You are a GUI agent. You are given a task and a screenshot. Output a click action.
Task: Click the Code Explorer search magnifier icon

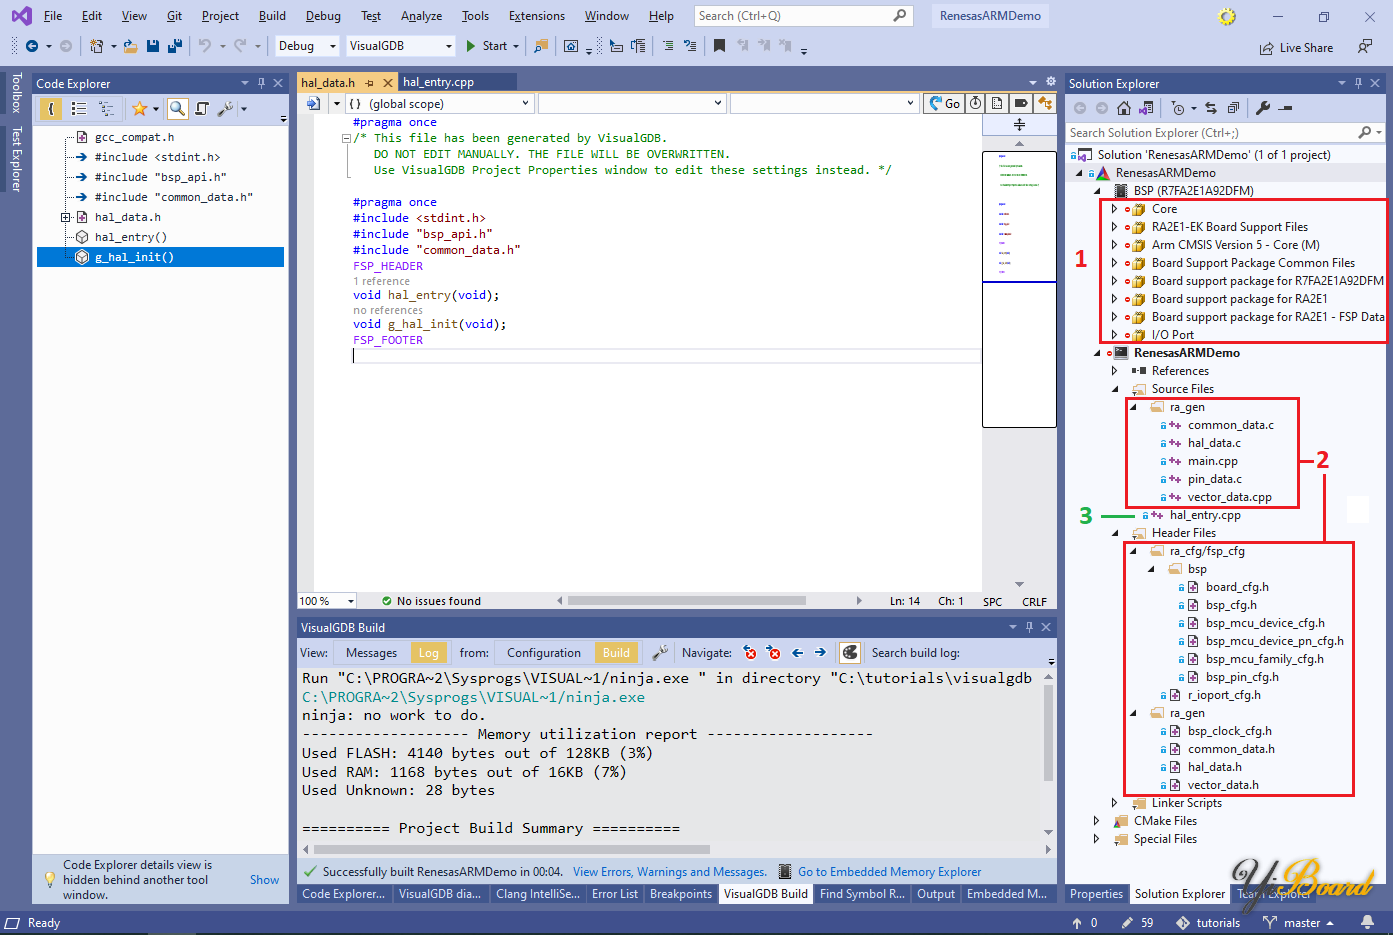pyautogui.click(x=177, y=108)
